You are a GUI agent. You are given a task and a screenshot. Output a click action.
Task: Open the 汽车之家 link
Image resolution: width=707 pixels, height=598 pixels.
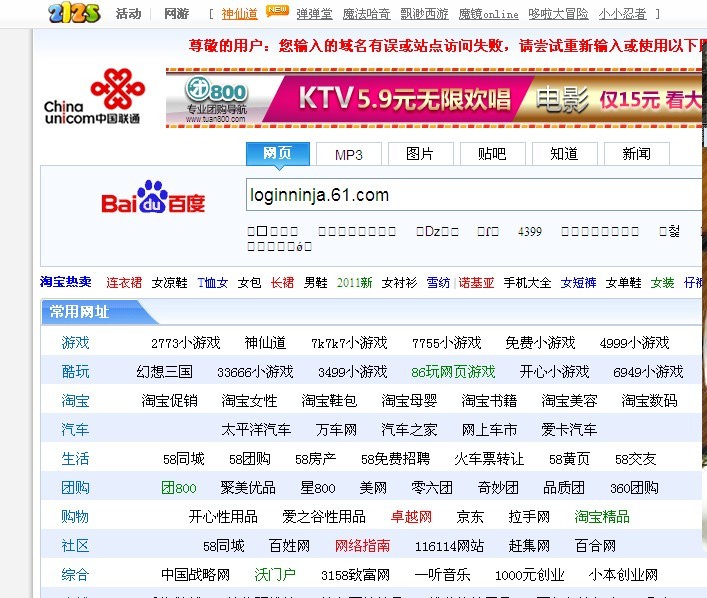point(409,429)
